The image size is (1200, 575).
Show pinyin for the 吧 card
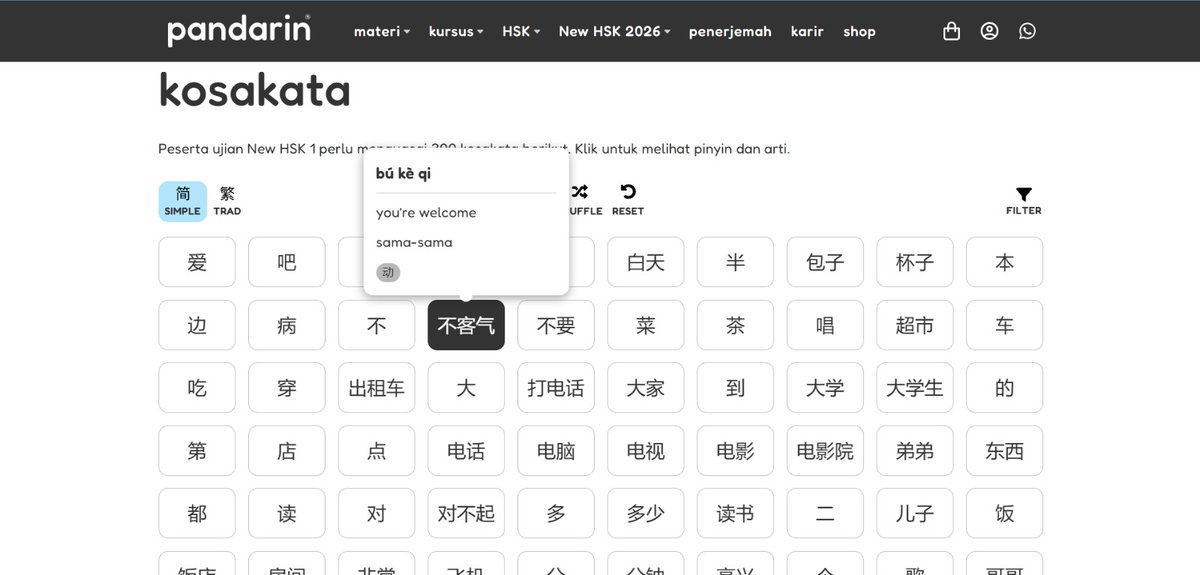[287, 262]
